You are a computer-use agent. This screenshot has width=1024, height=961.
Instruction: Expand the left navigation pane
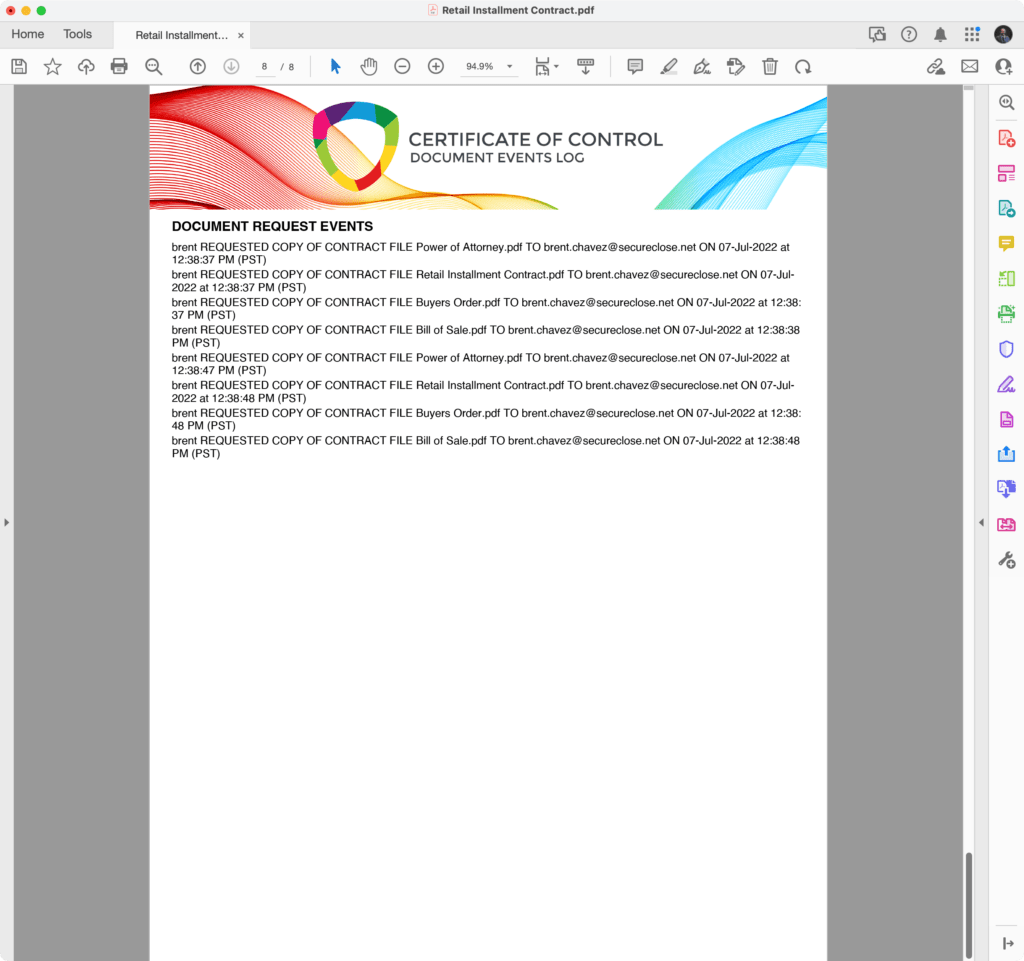(x=6, y=522)
